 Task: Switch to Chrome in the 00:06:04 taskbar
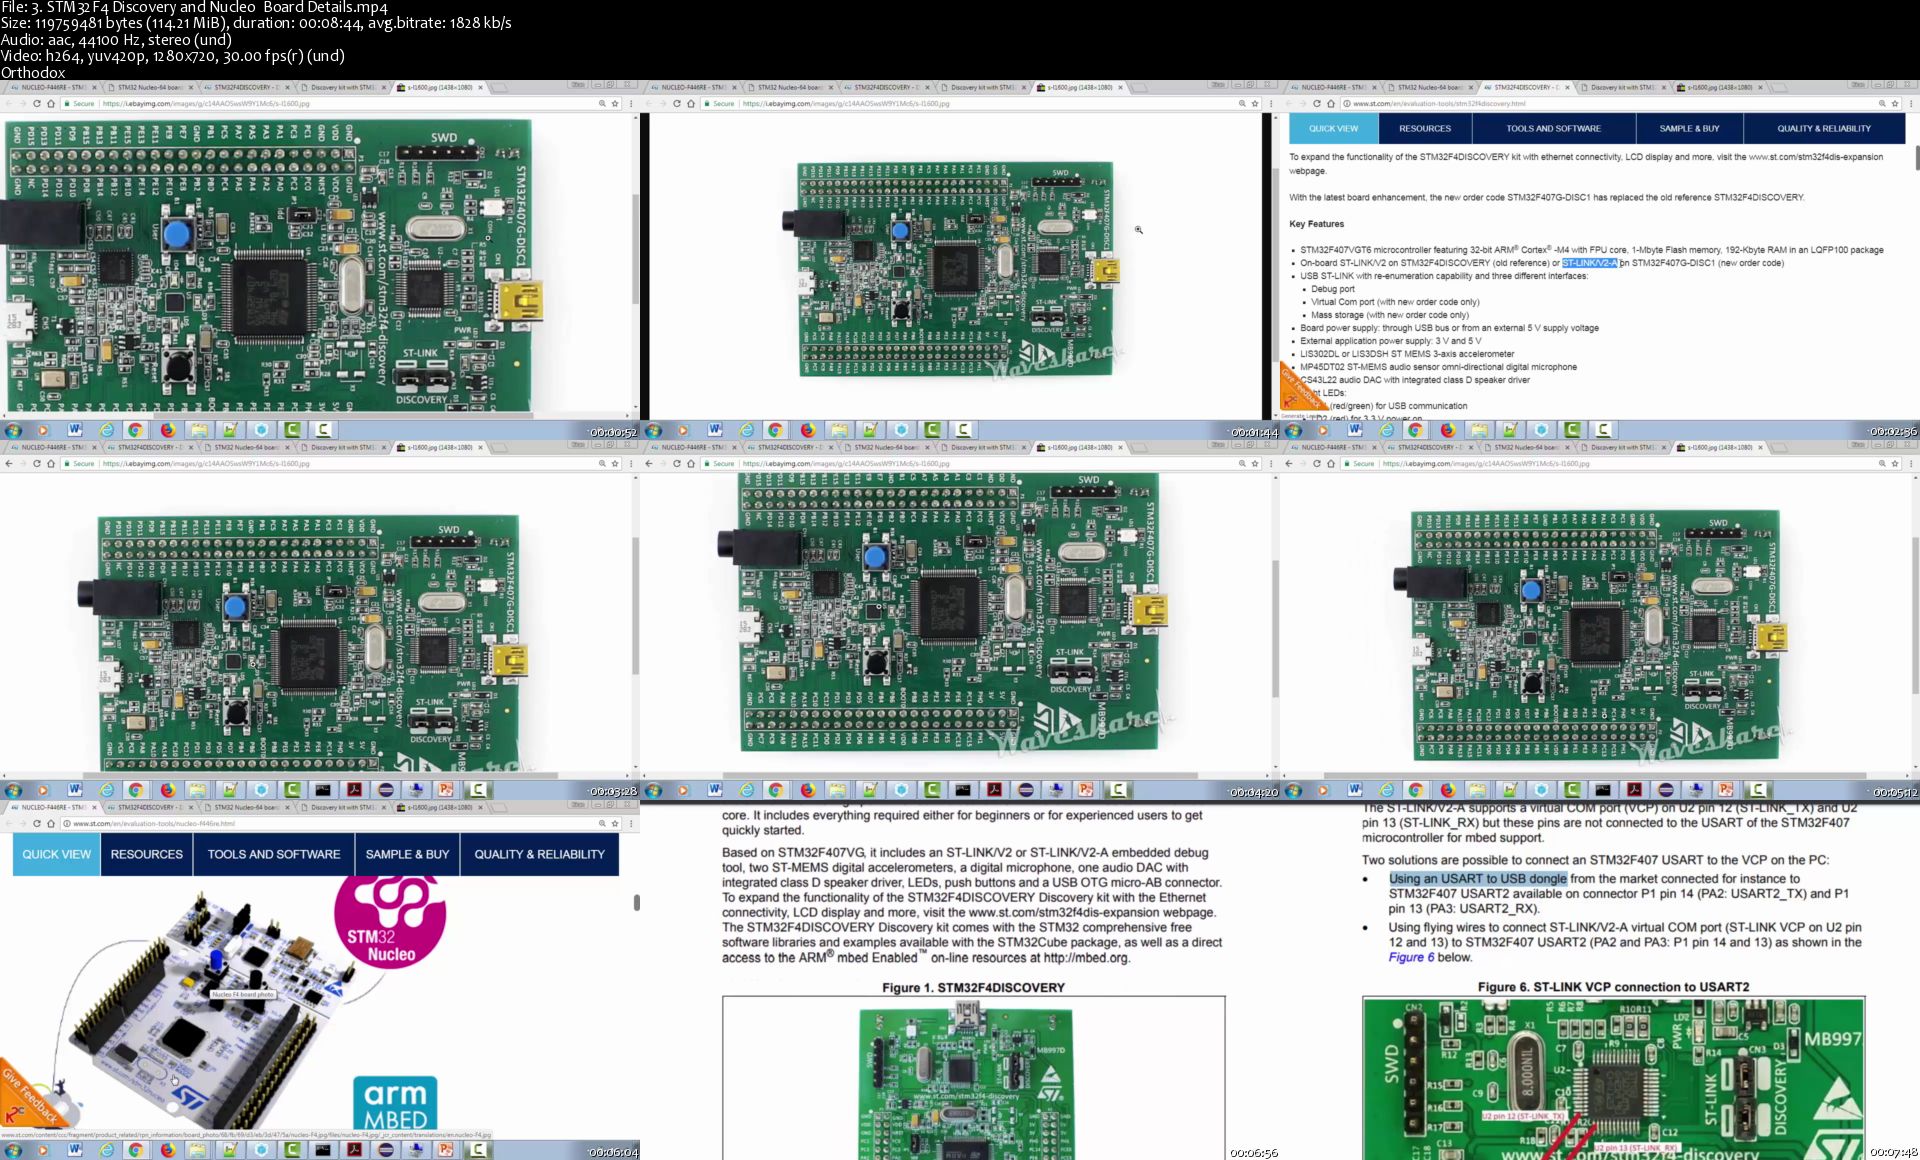coord(136,1150)
